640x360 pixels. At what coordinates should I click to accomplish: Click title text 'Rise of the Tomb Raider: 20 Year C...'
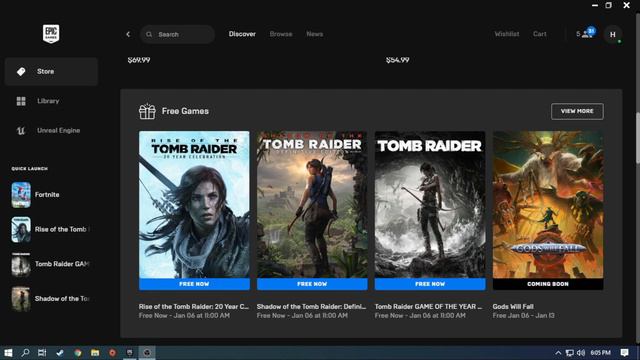click(x=193, y=307)
